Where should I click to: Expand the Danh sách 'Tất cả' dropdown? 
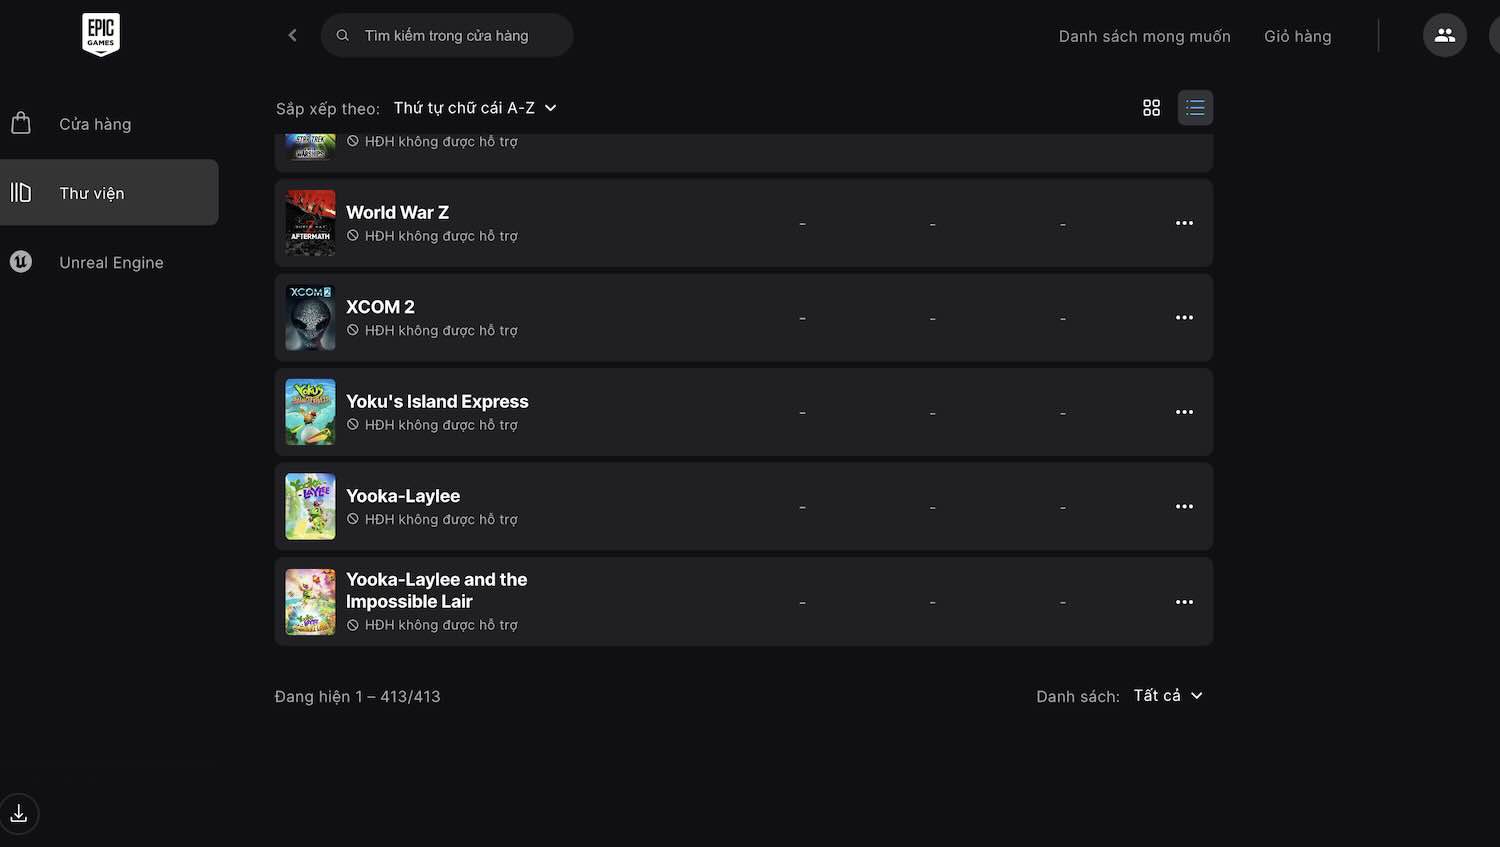coord(1168,696)
